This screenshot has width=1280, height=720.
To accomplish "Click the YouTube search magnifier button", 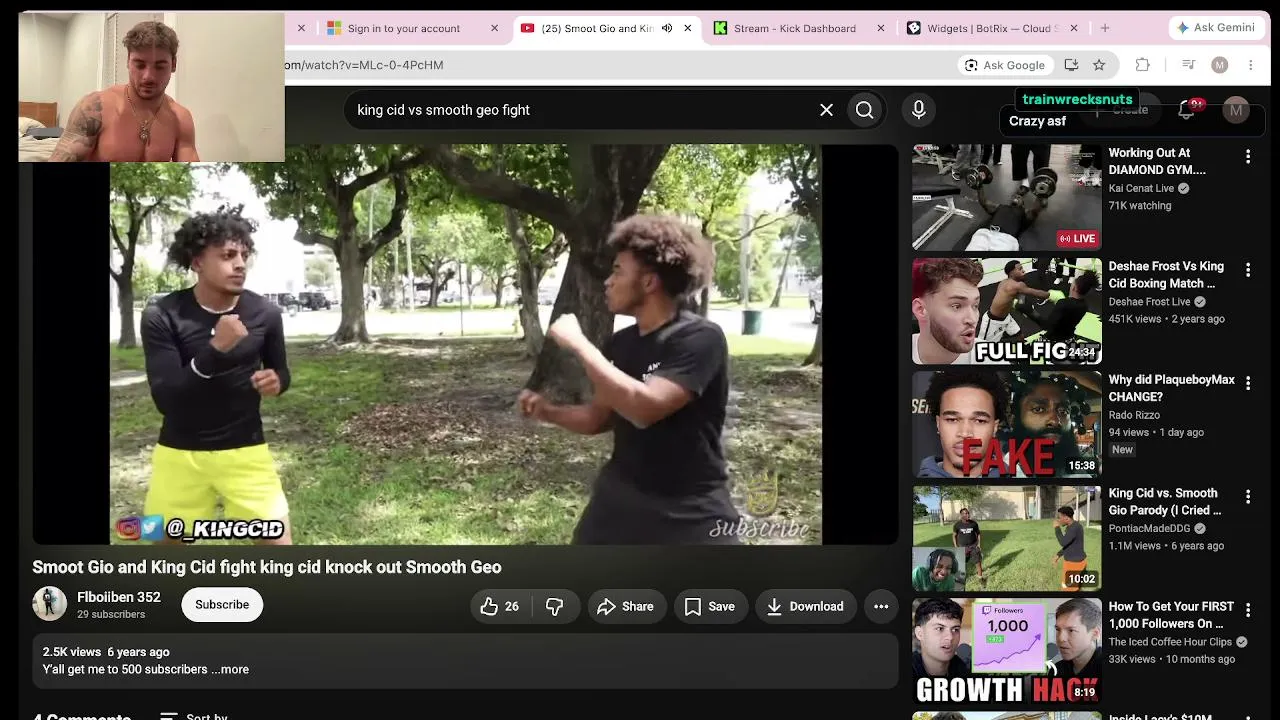I will point(865,110).
